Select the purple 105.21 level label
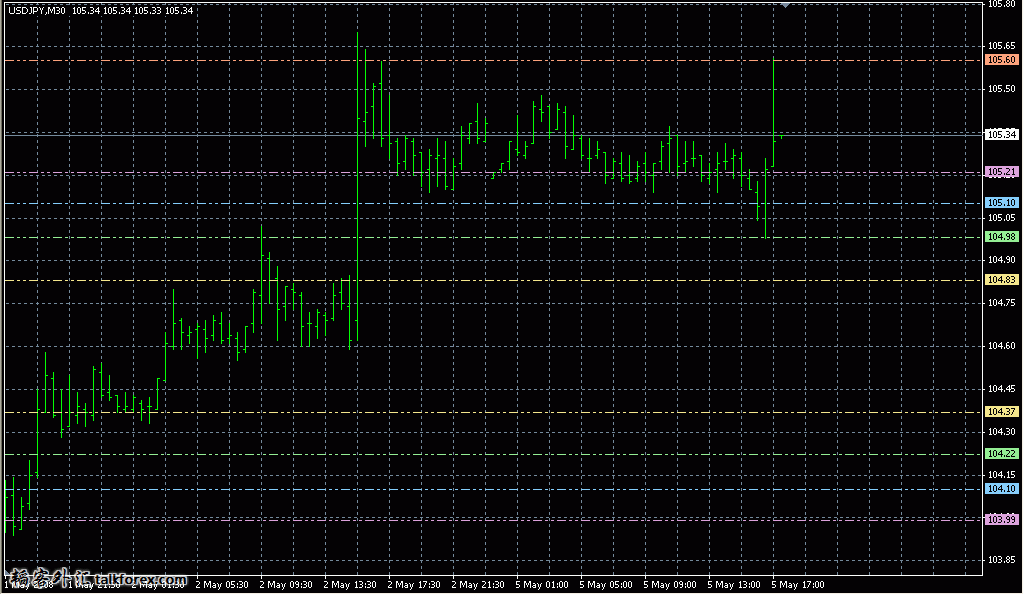This screenshot has height=594, width=1024. coord(1001,172)
